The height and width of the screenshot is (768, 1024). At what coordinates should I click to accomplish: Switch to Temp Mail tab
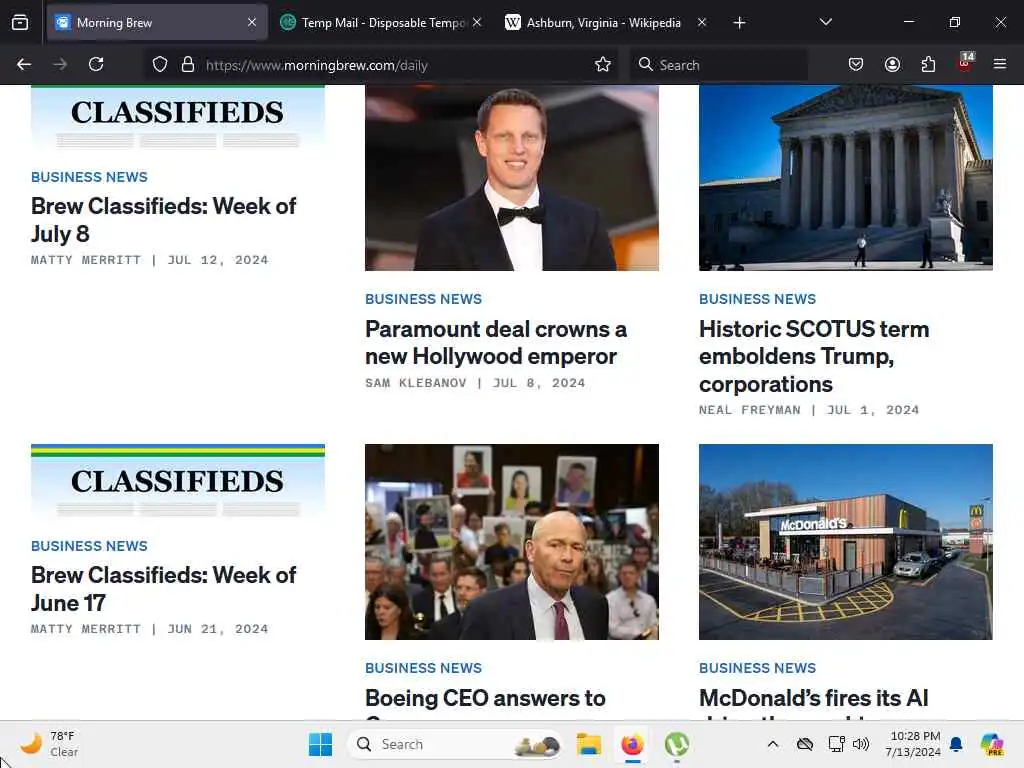pos(382,23)
